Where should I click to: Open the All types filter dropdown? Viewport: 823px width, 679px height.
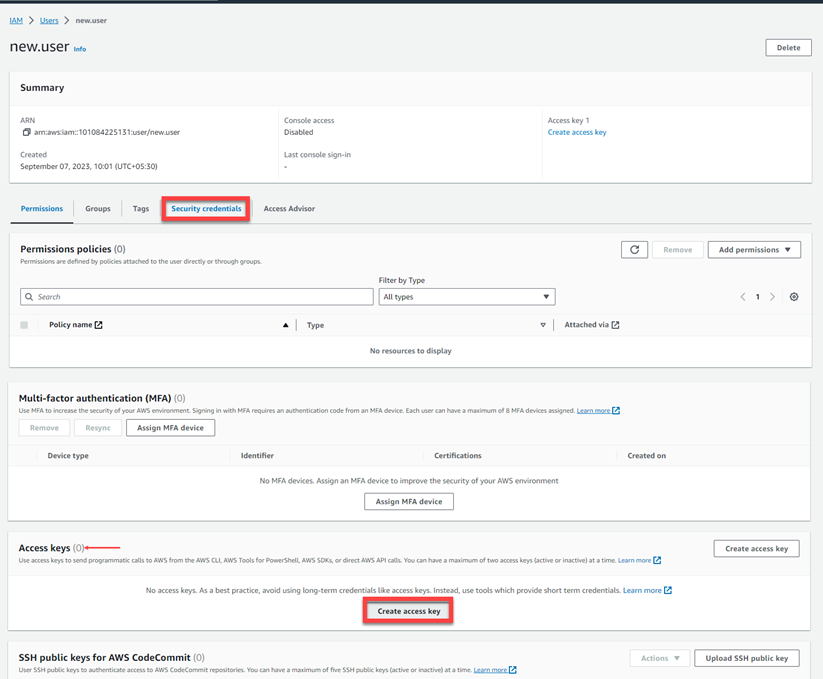(x=466, y=297)
